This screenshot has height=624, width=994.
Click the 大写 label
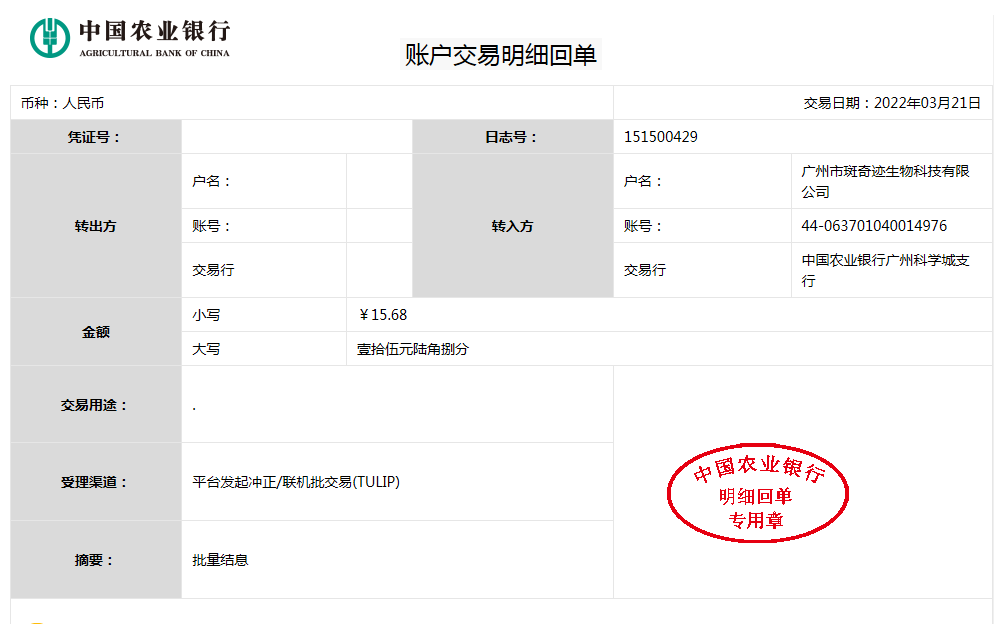[206, 349]
